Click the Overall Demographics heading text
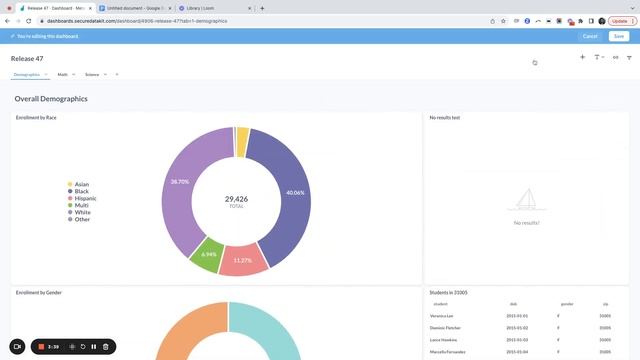This screenshot has width=640, height=360. 51,99
